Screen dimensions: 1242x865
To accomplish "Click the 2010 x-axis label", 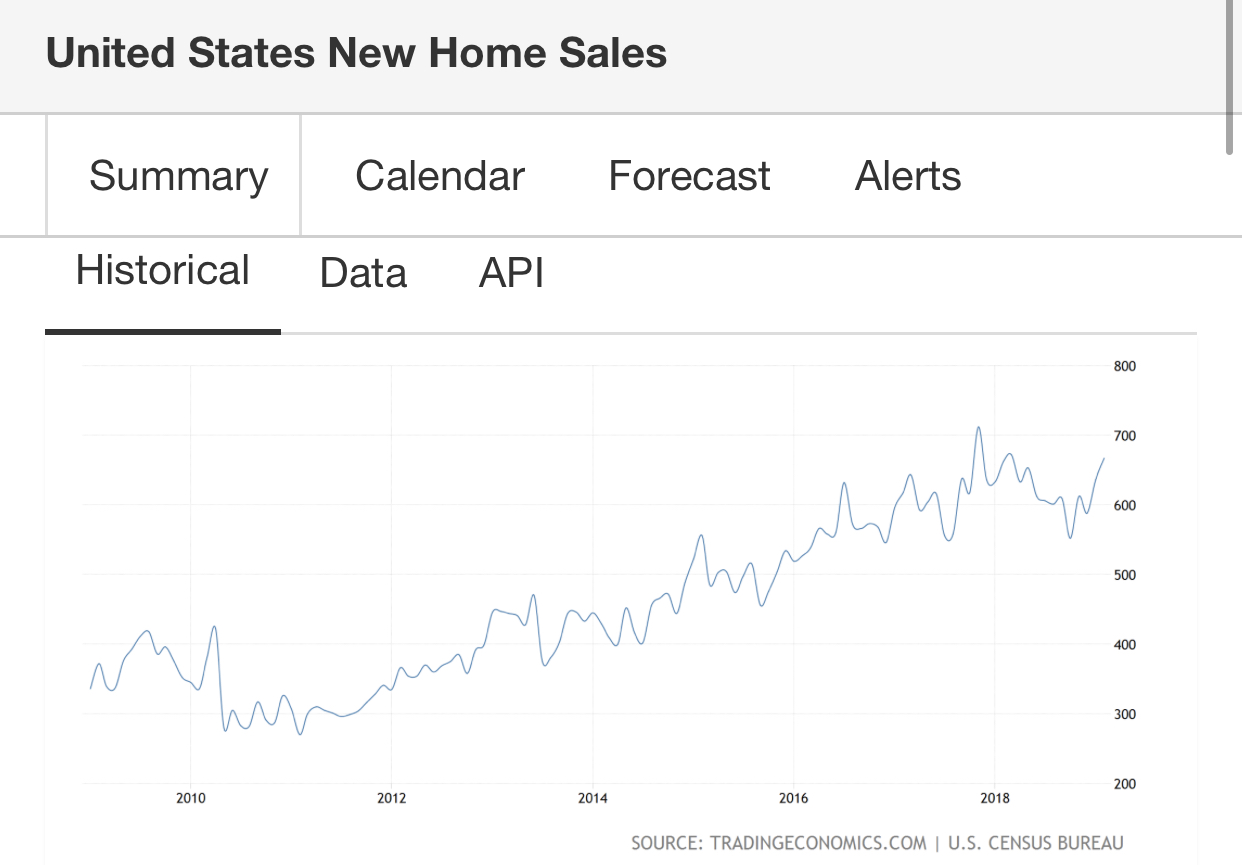I will click(x=191, y=798).
